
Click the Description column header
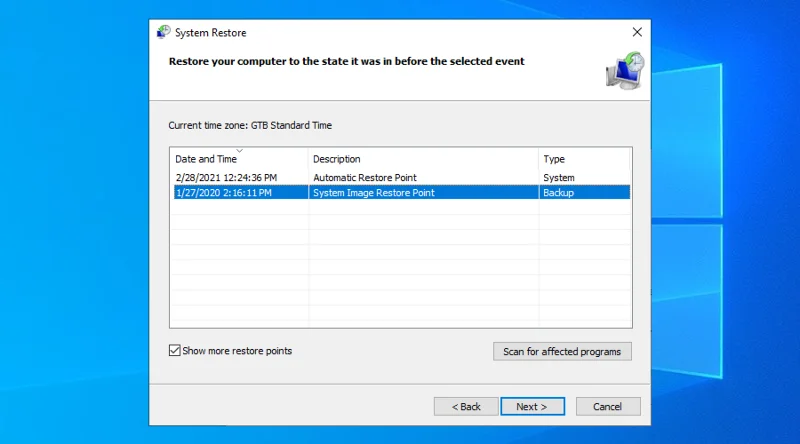pos(423,159)
